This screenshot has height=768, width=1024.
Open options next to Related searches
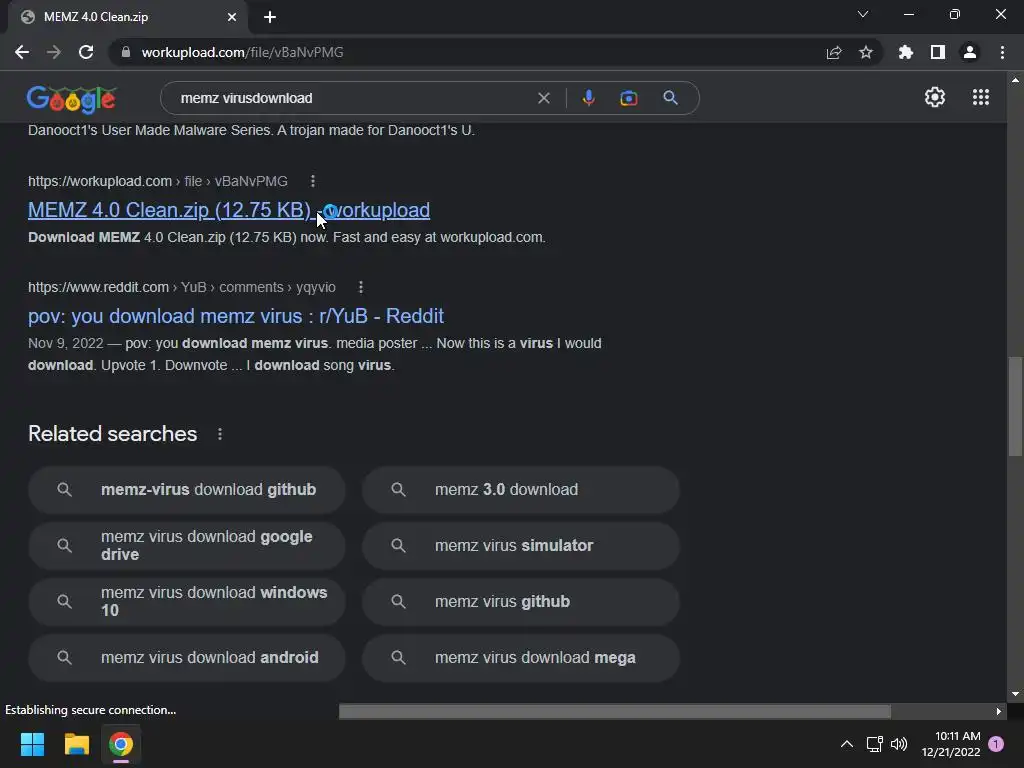220,434
